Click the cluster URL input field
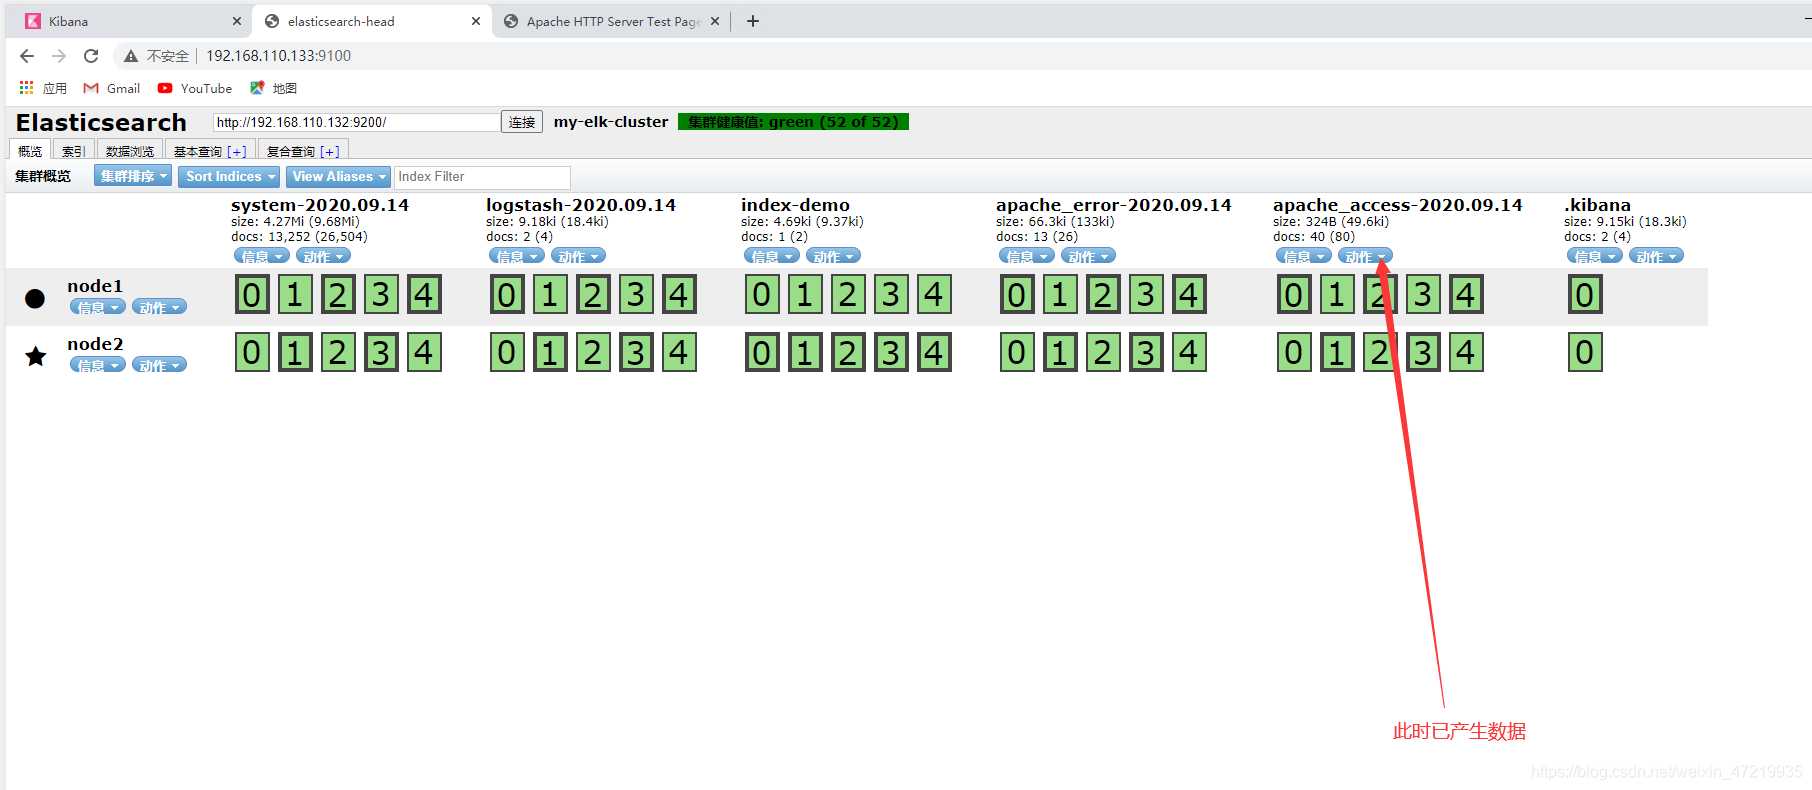Image resolution: width=1812 pixels, height=790 pixels. click(356, 122)
